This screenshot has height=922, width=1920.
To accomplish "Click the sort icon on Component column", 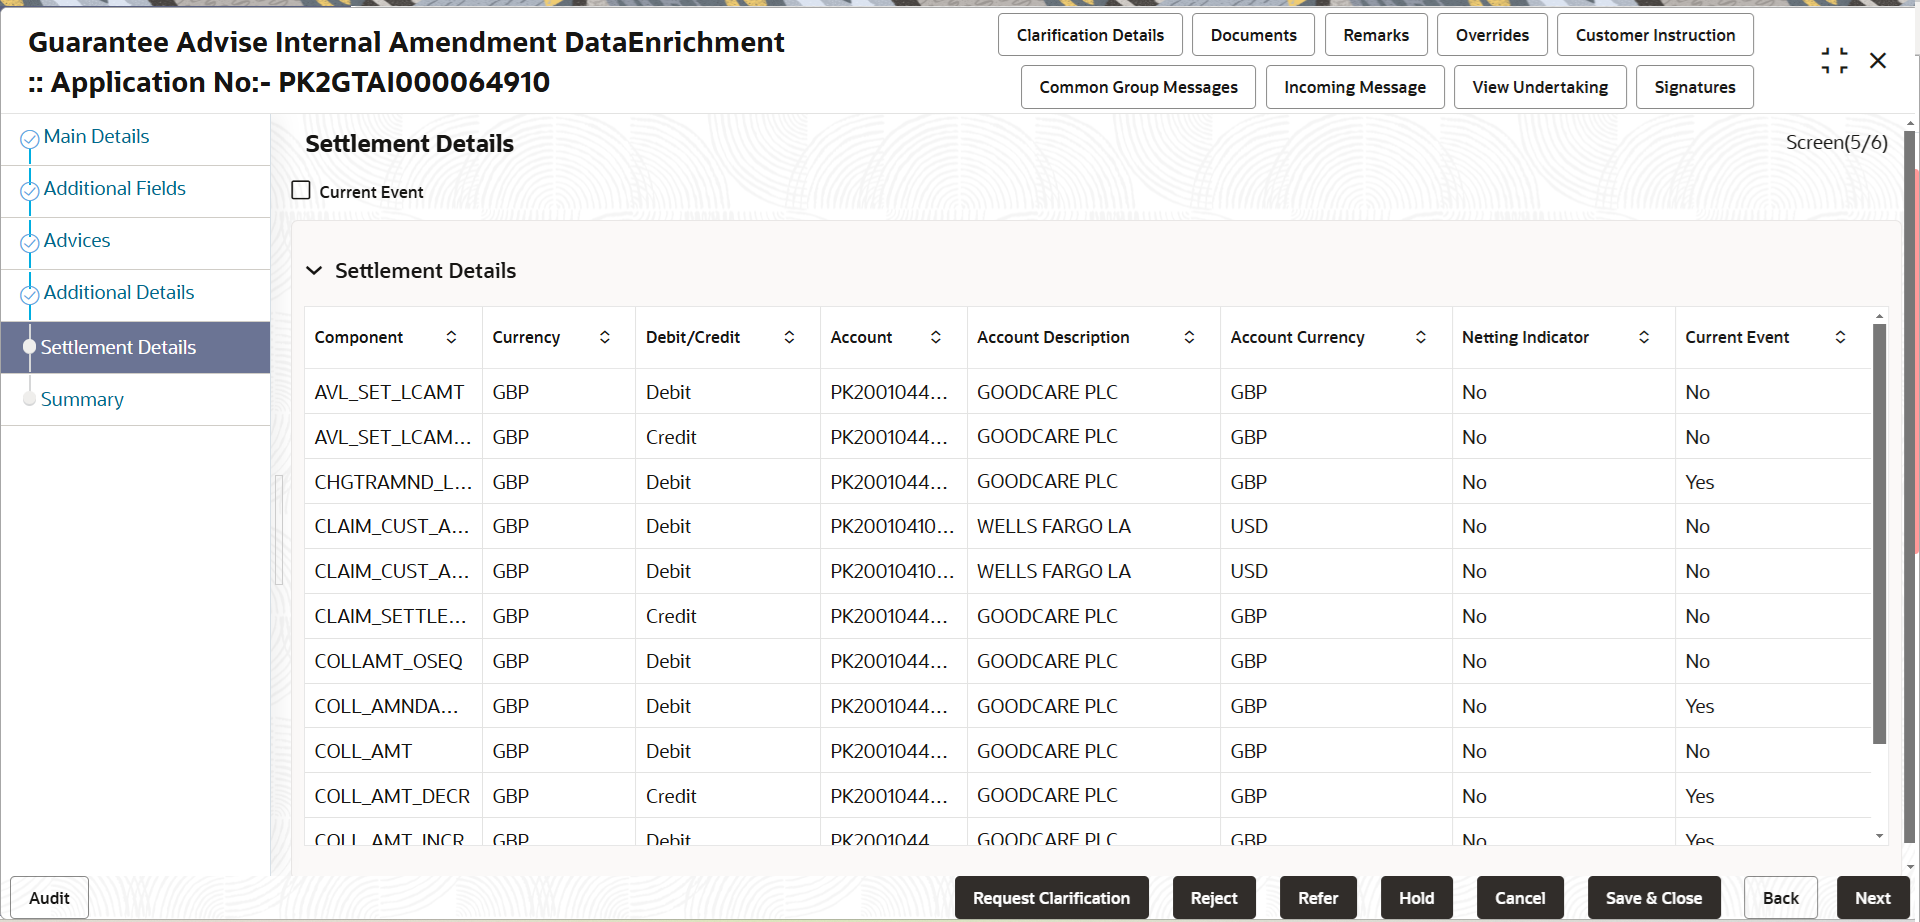I will (x=452, y=337).
